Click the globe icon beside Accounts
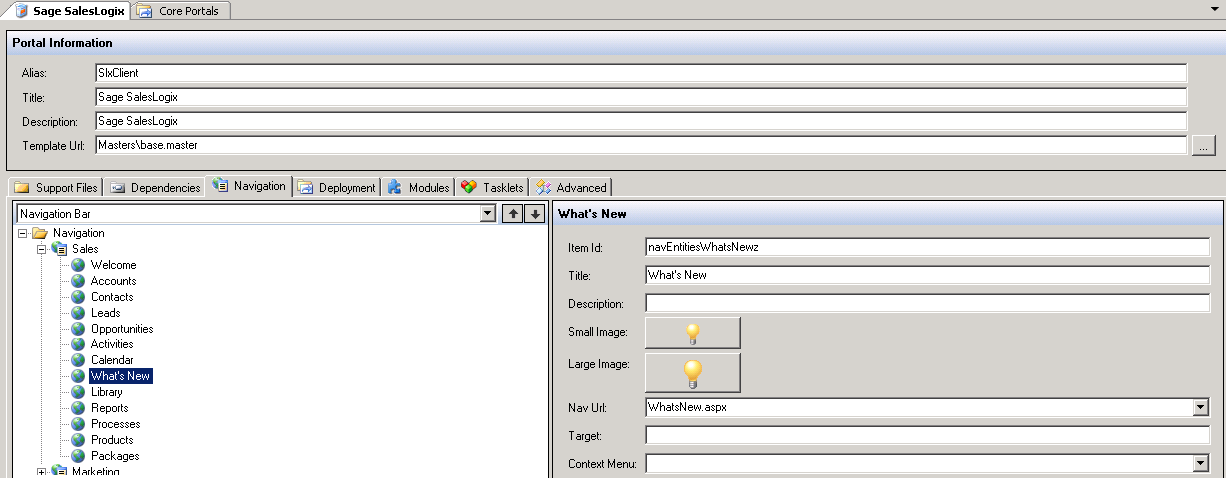 [x=78, y=281]
